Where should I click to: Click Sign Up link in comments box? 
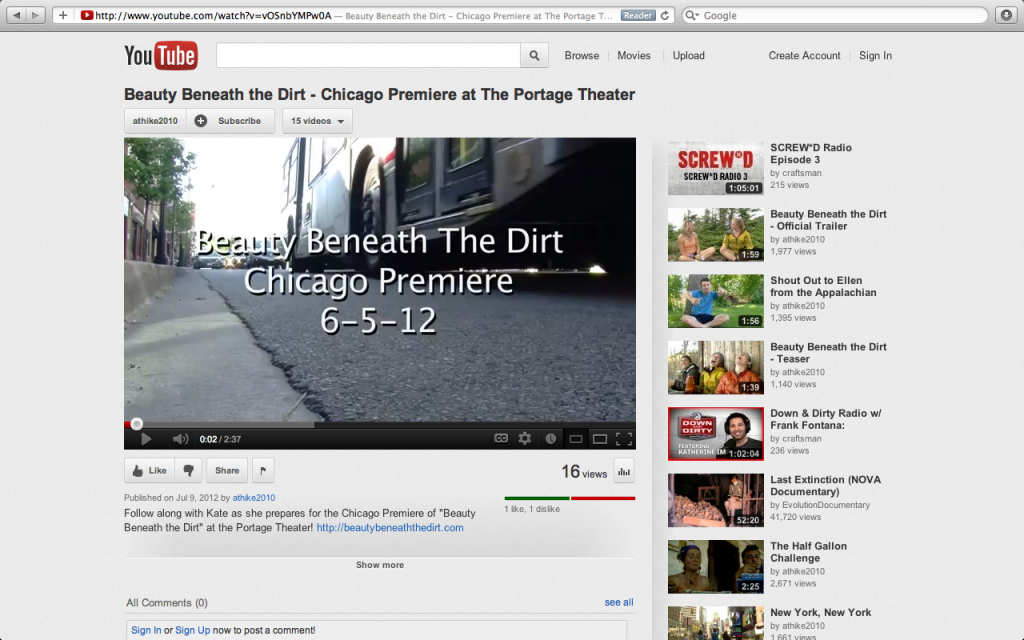pyautogui.click(x=193, y=630)
